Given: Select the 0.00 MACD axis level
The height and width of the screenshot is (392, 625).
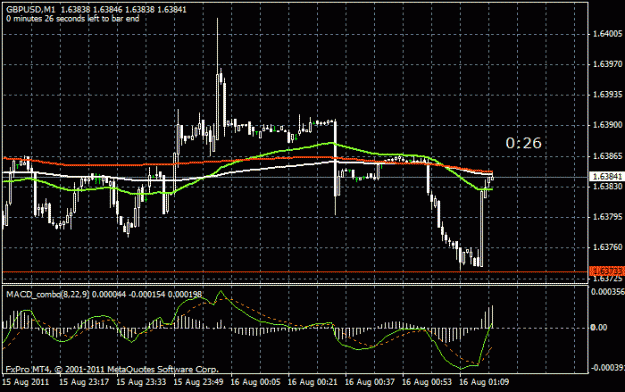Looking at the screenshot, I should [599, 327].
